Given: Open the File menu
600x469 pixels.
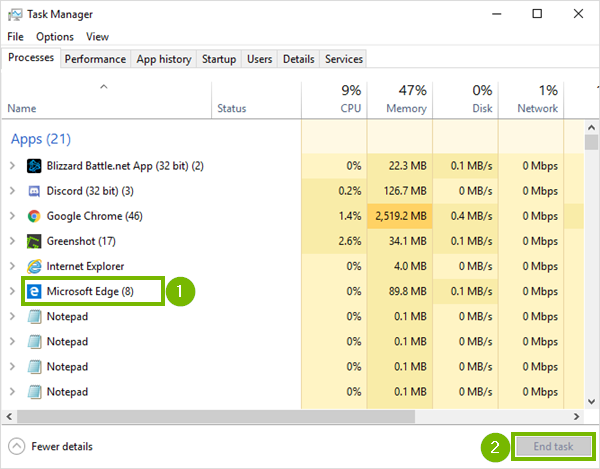Looking at the screenshot, I should [x=15, y=37].
